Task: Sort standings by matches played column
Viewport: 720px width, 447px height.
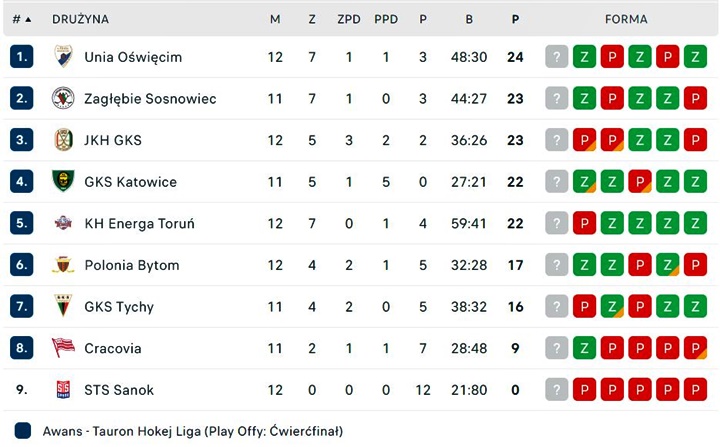Action: [x=275, y=19]
